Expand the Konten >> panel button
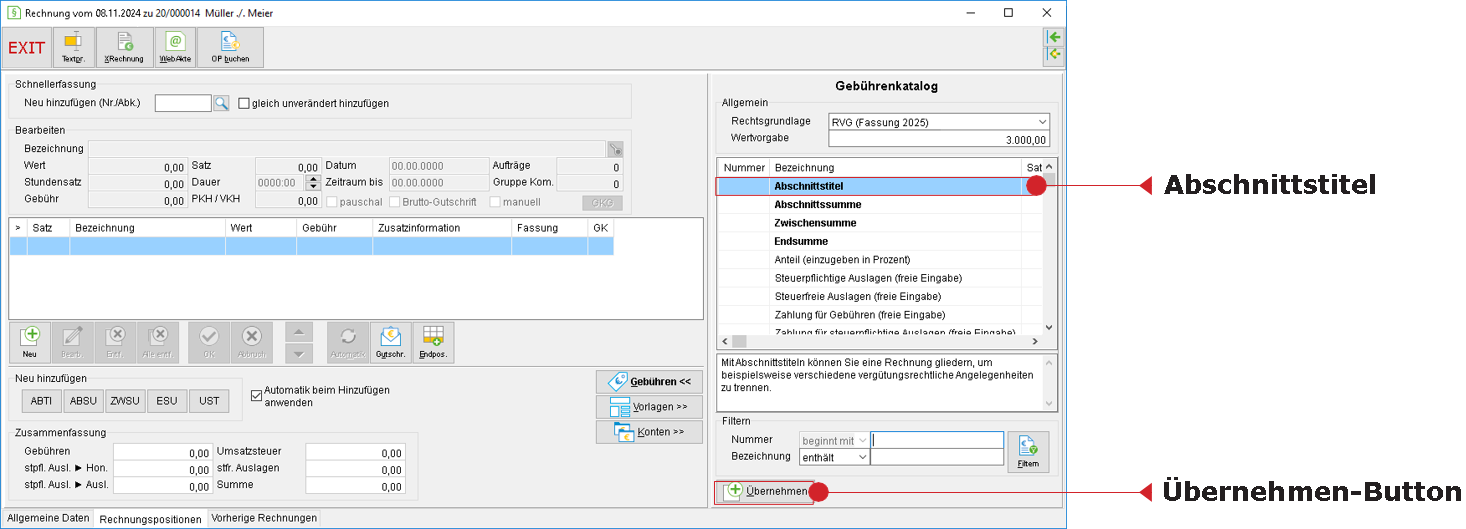Screen dimensions: 1466x529 [649, 432]
